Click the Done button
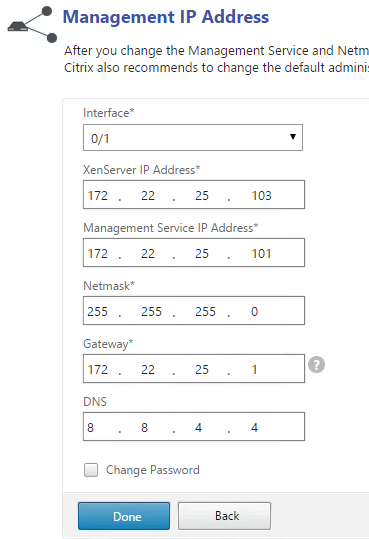The width and height of the screenshot is (369, 539). 124,516
